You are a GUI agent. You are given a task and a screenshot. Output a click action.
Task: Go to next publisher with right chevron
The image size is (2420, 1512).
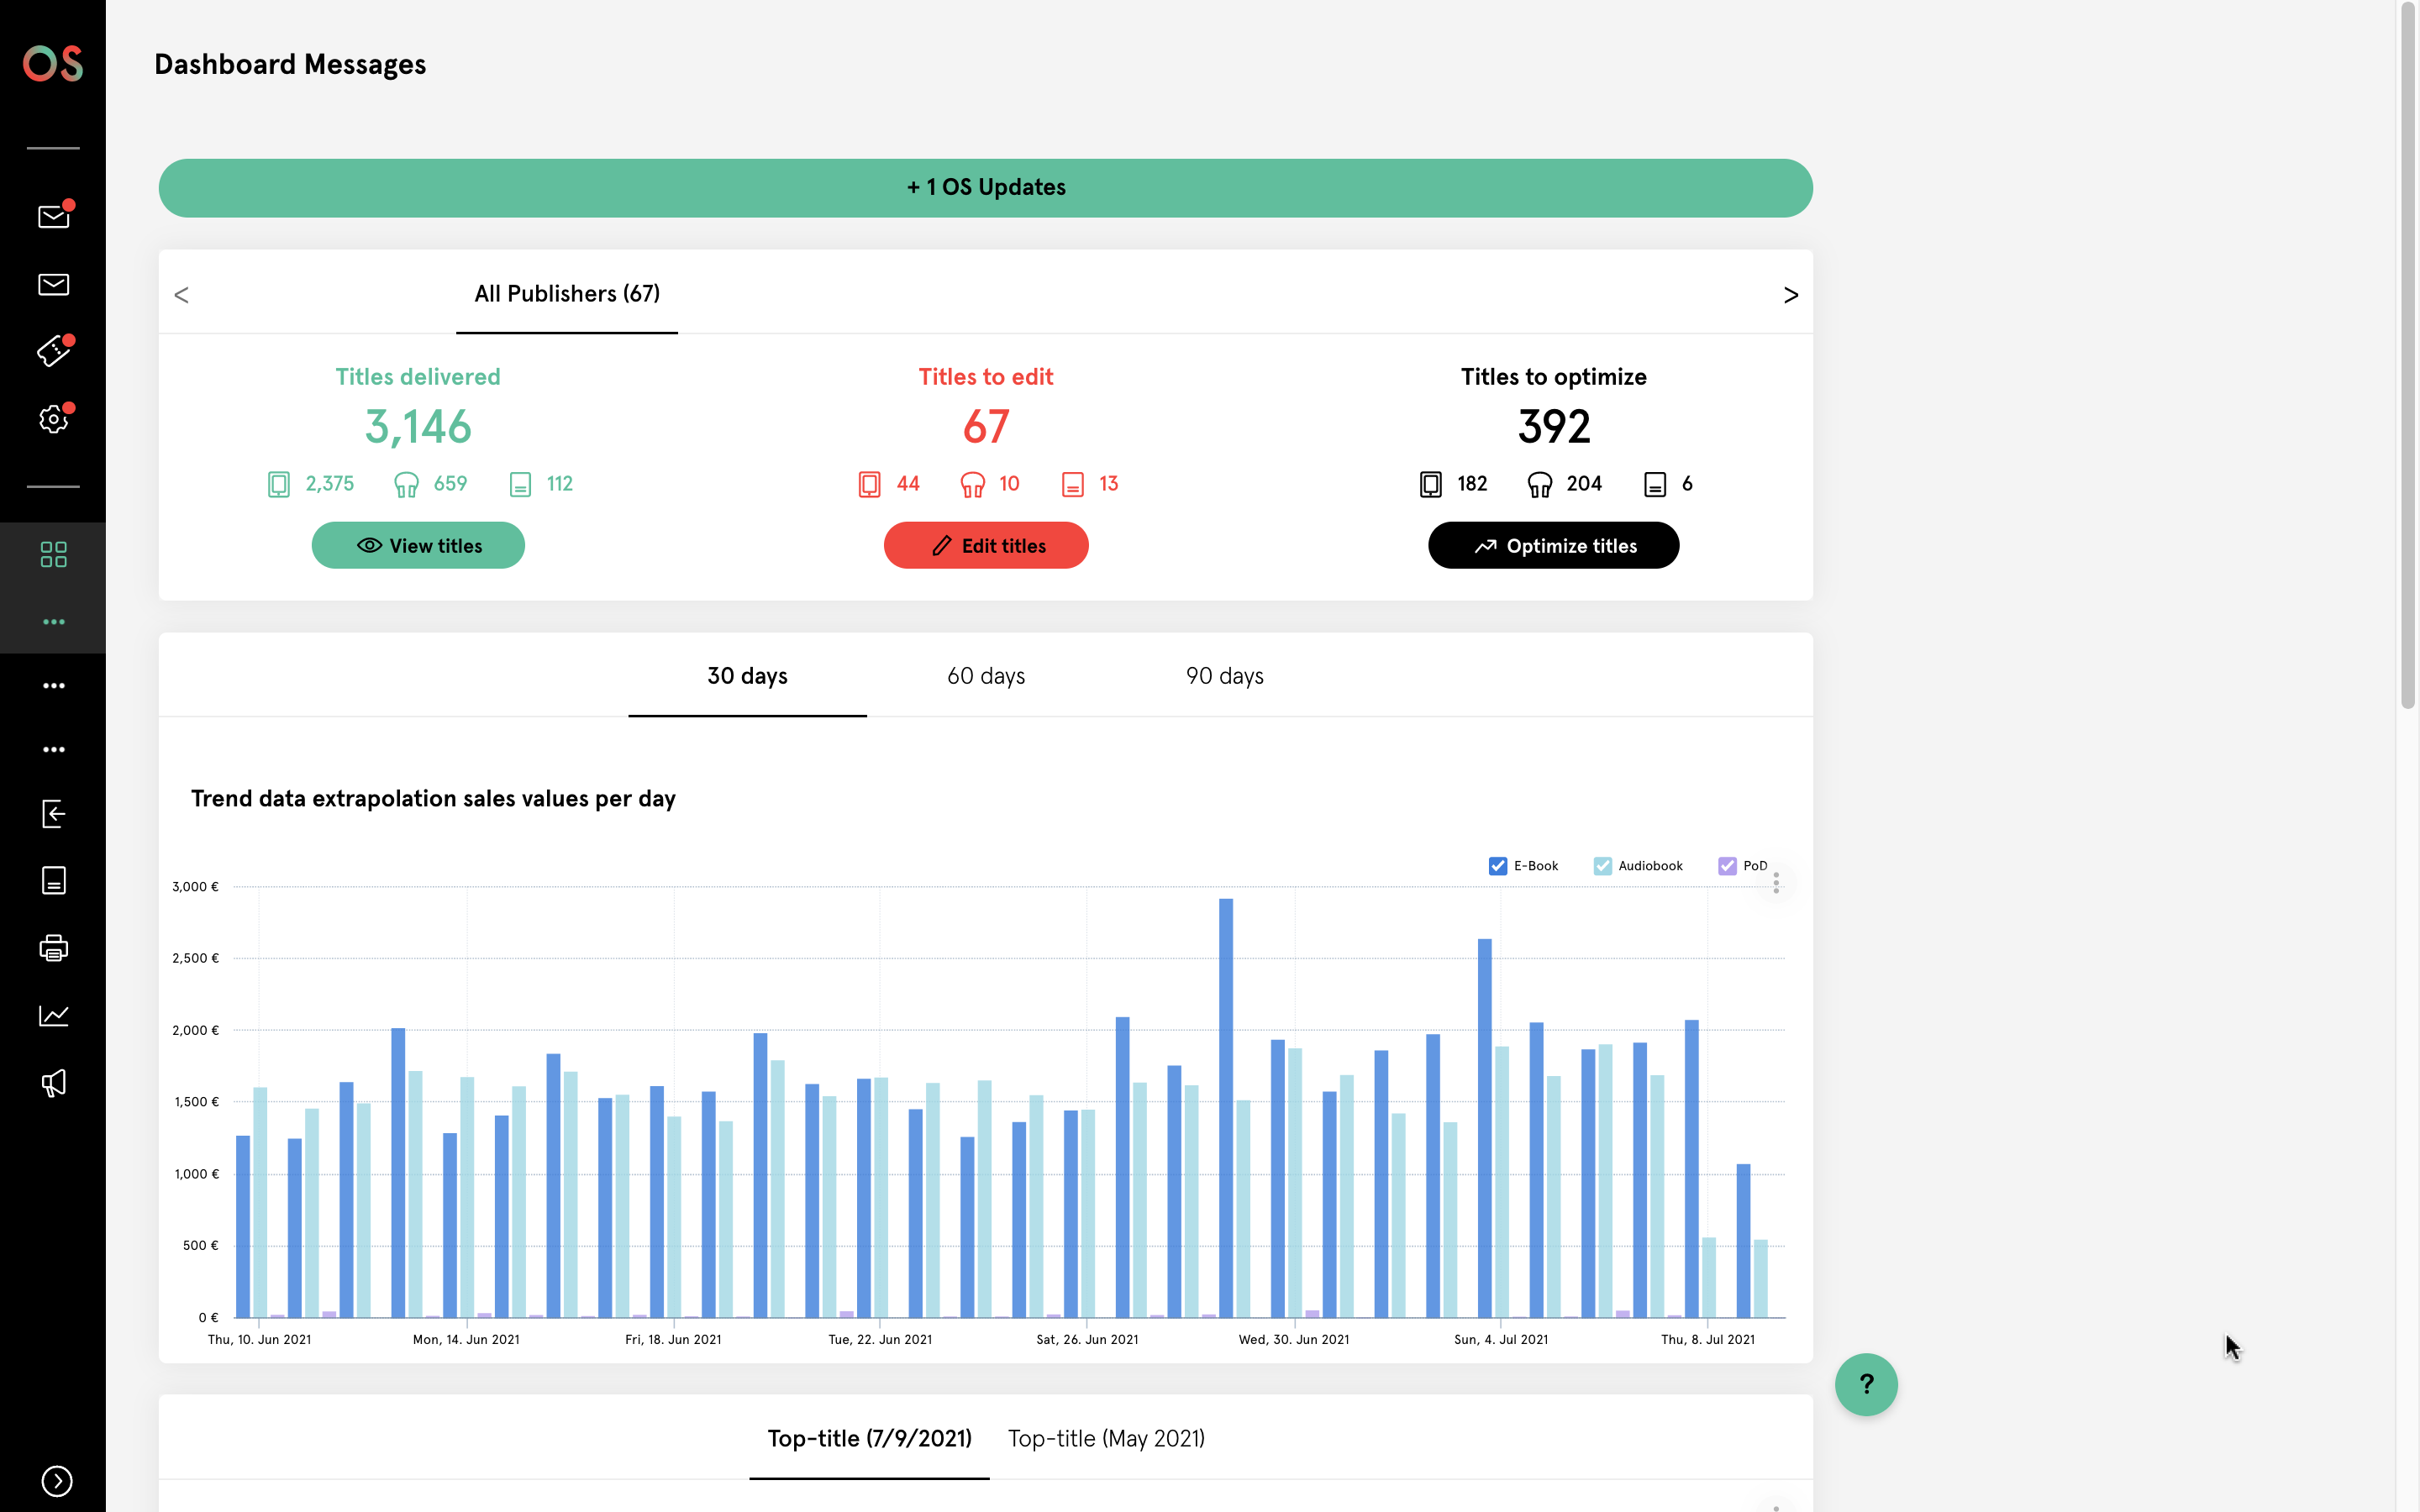pyautogui.click(x=1790, y=295)
